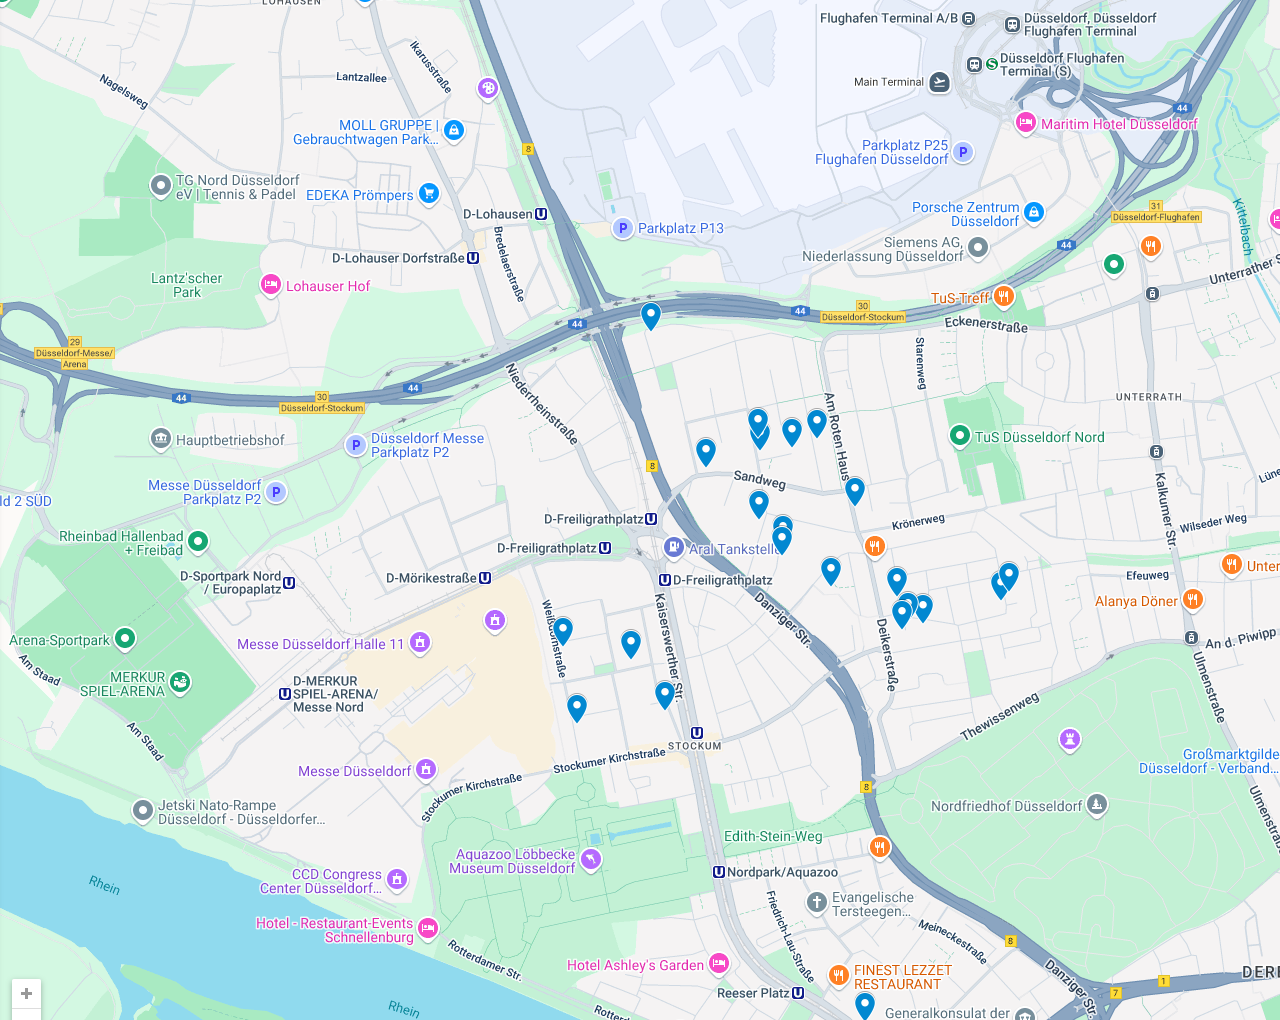Open the Lohauser Hof hotel marker
The image size is (1280, 1020).
click(x=270, y=285)
